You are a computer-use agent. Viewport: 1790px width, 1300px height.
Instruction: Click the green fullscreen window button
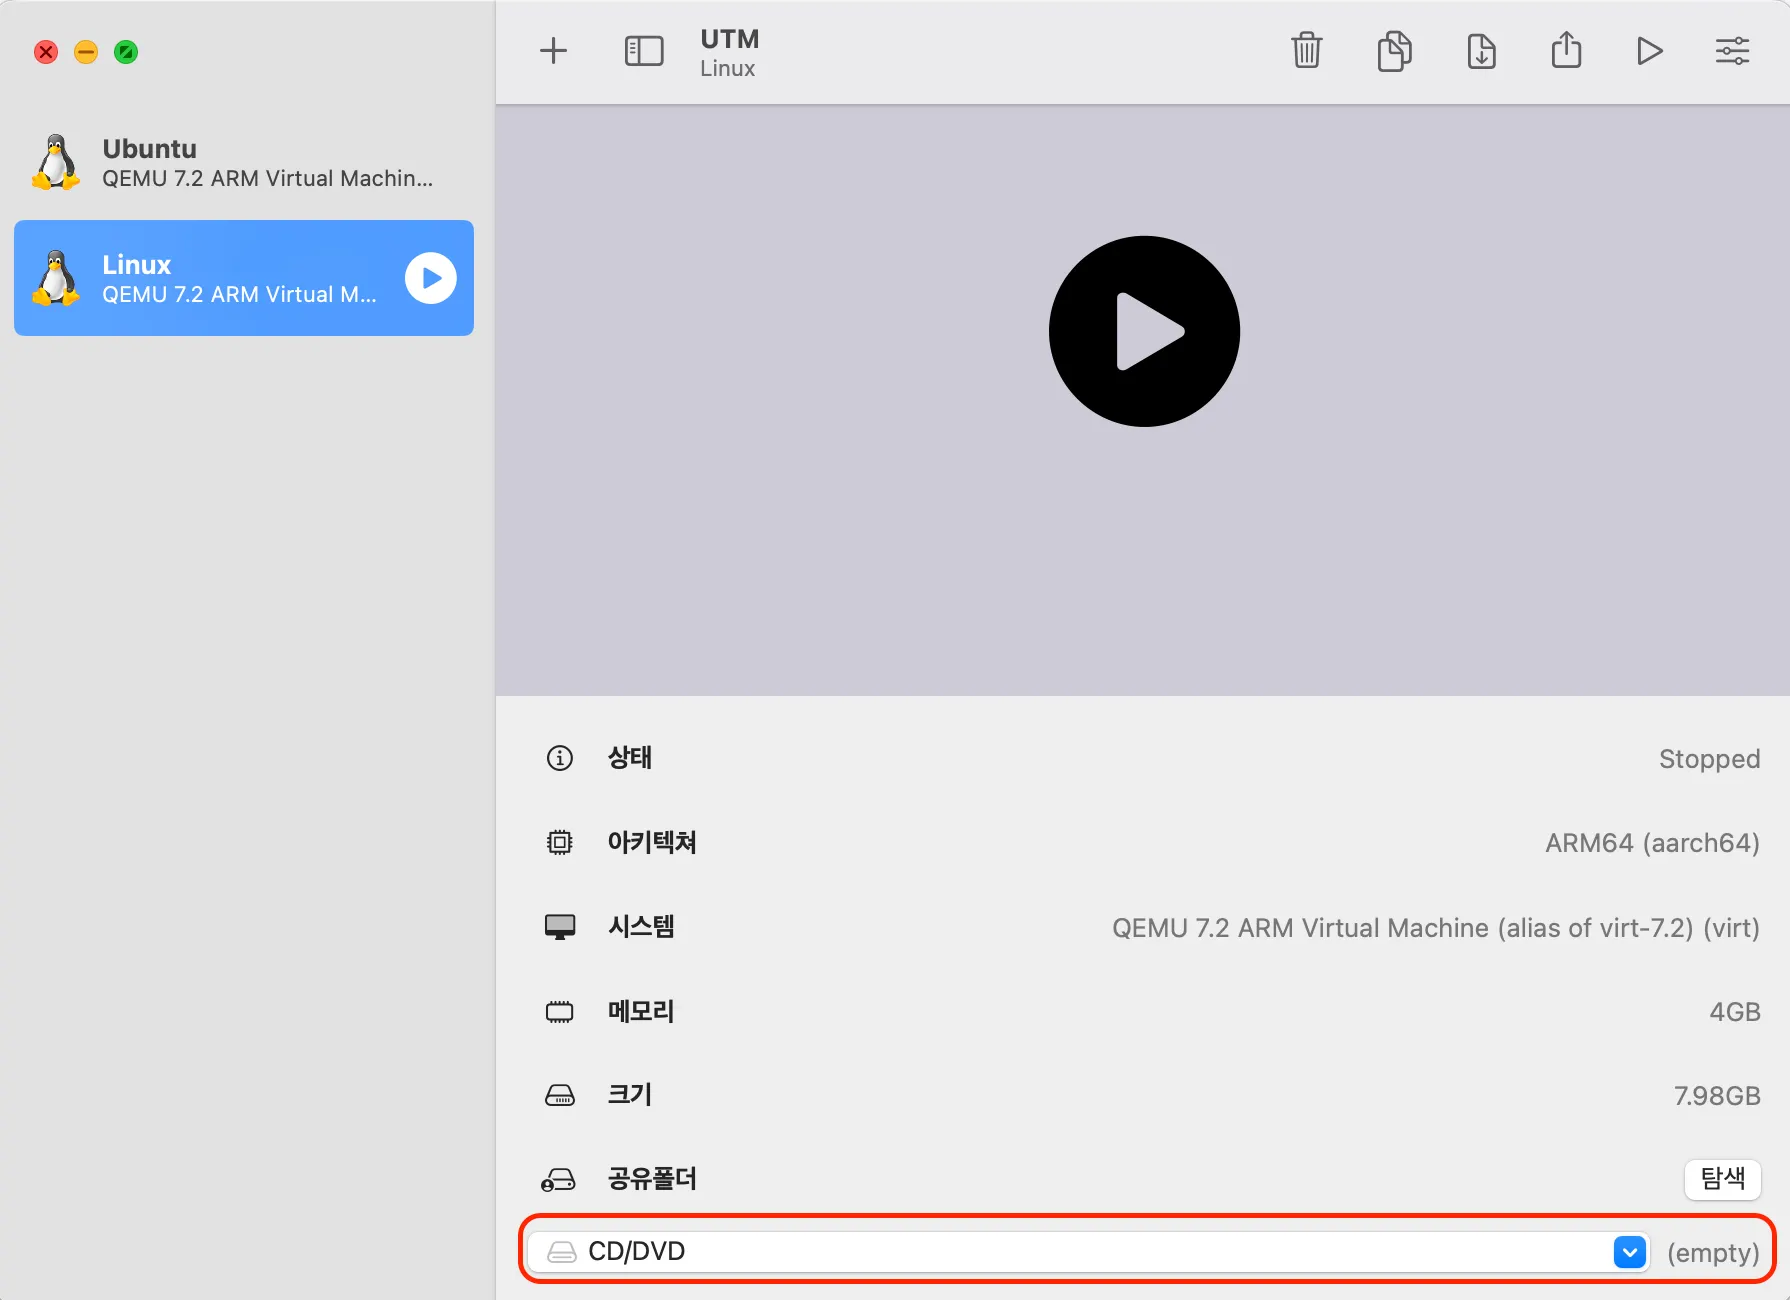[126, 52]
